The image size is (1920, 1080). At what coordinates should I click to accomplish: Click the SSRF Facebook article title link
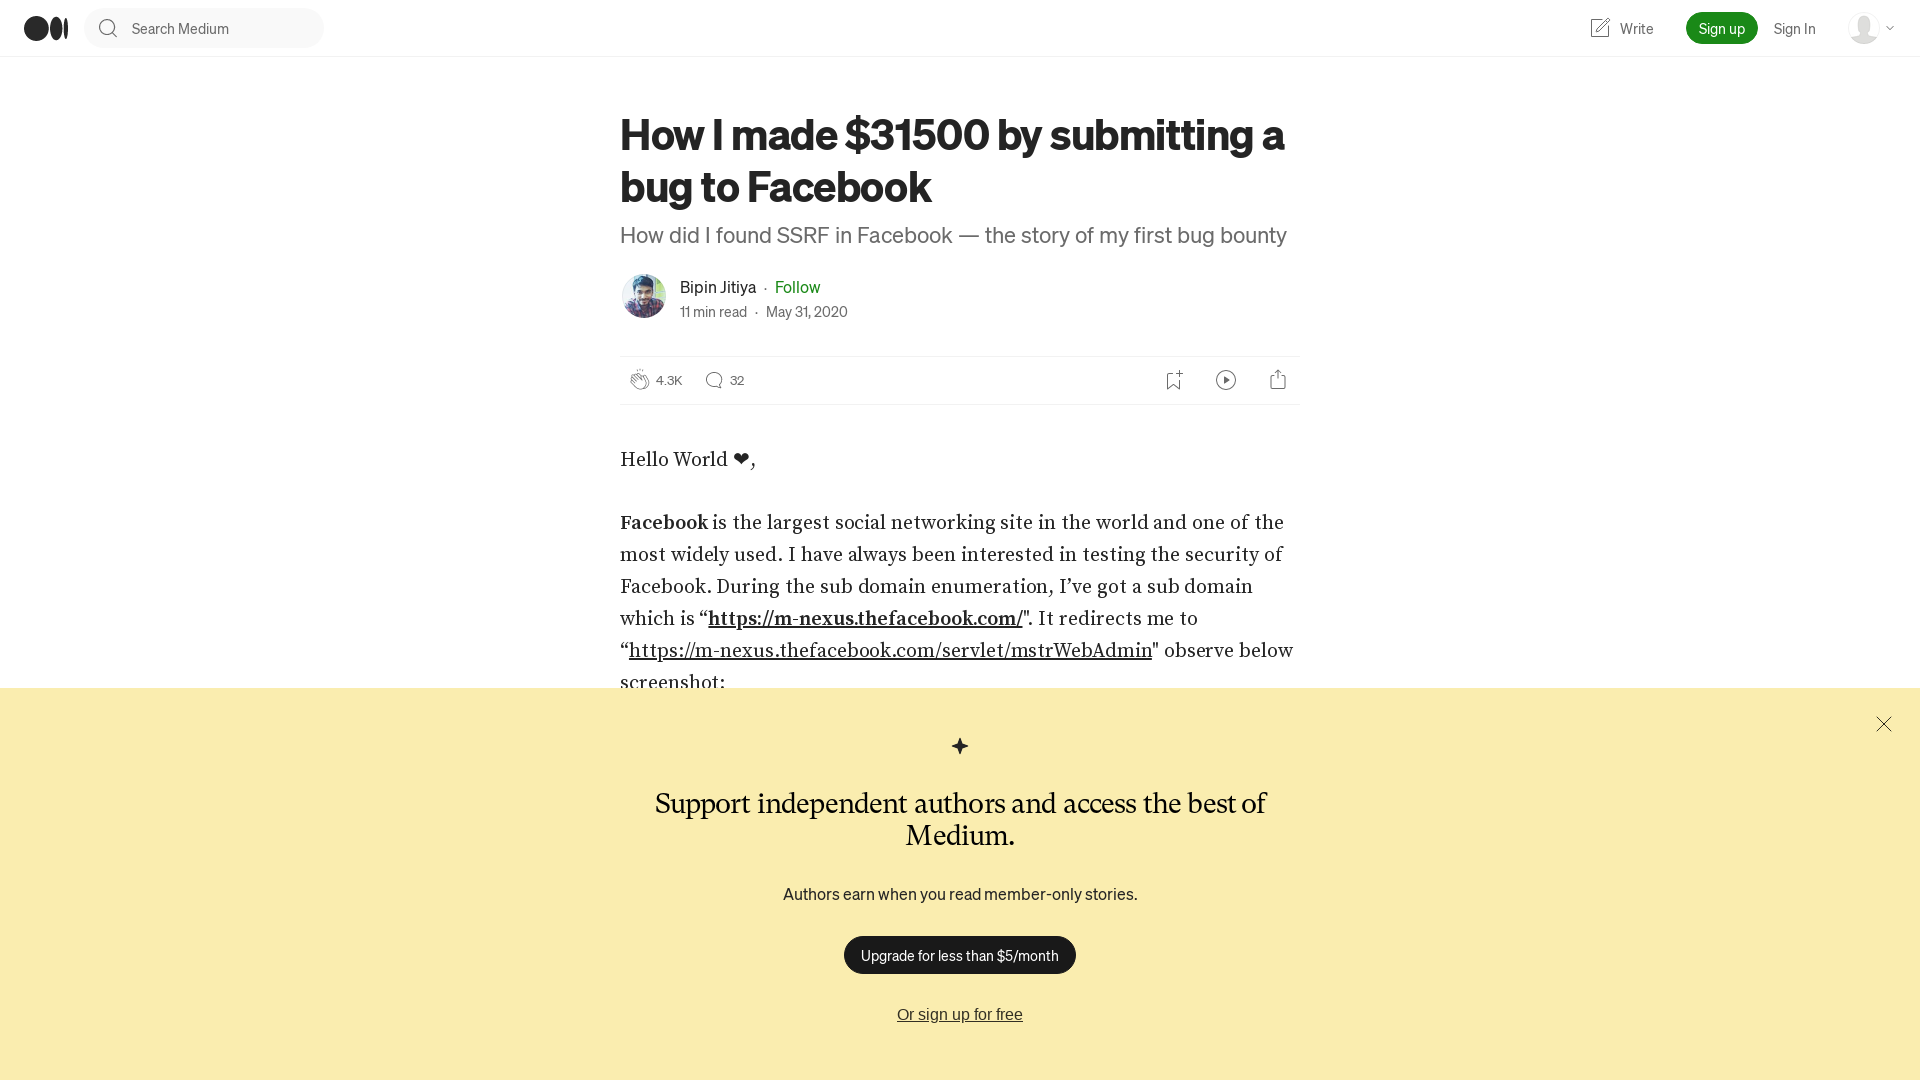click(x=952, y=158)
